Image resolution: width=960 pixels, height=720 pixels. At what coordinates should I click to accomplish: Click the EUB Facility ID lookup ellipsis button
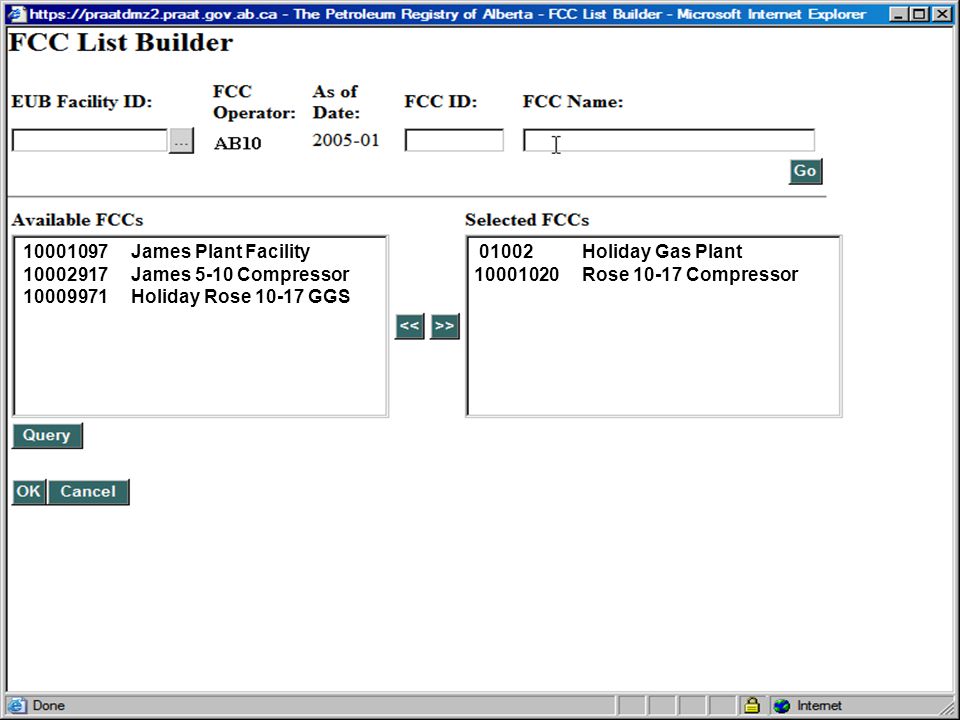click(181, 141)
